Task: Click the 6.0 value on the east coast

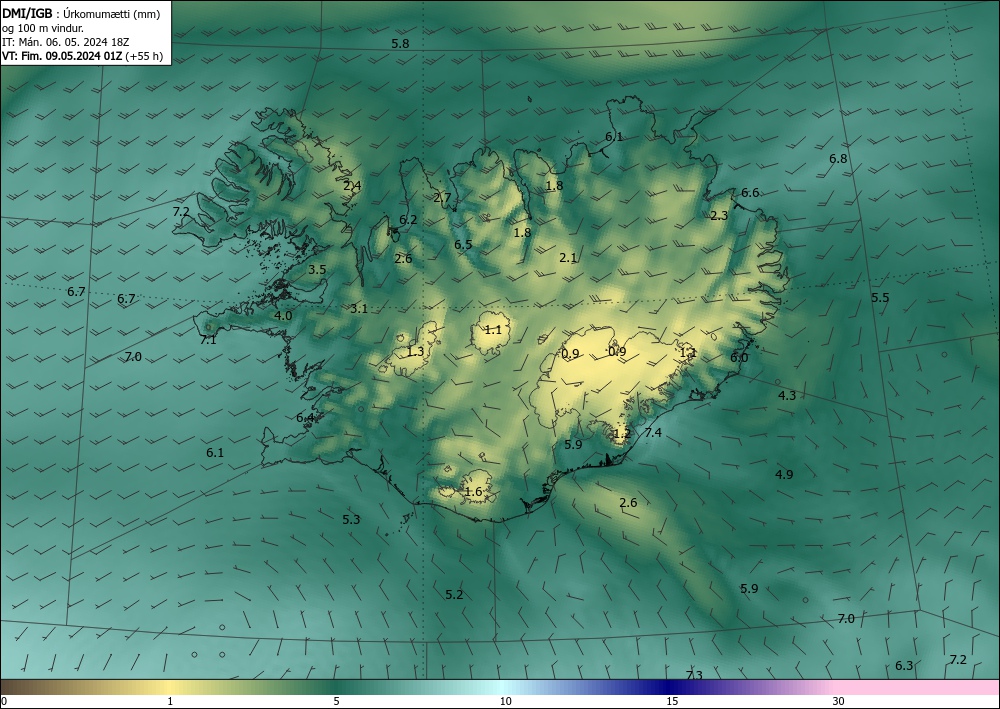Action: pos(739,358)
